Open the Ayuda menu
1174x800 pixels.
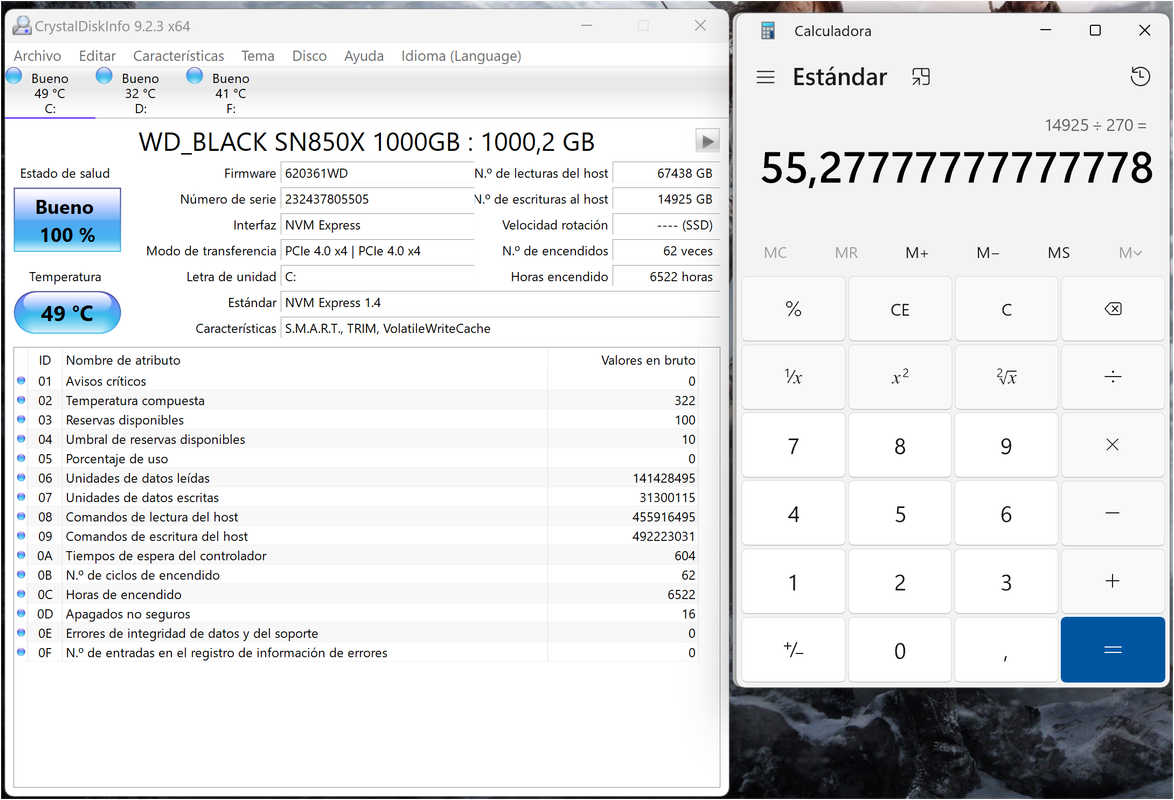pos(364,56)
